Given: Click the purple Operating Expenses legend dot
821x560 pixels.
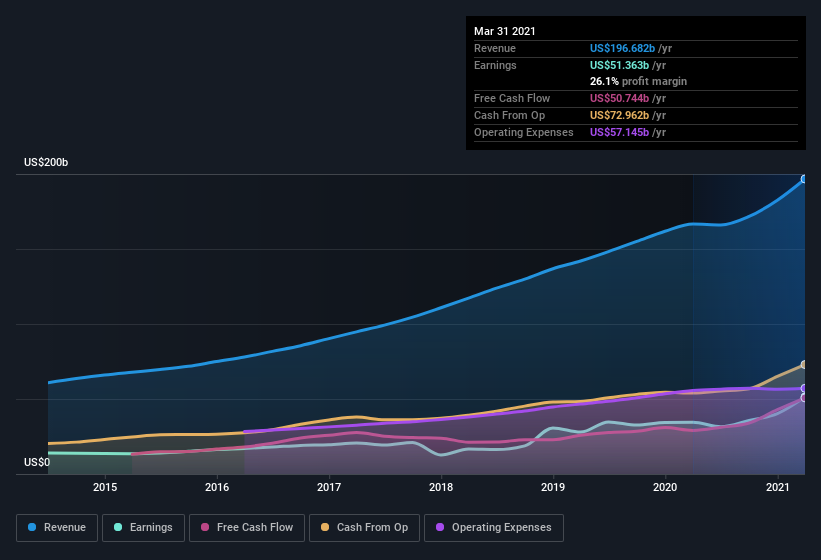Looking at the screenshot, I should coord(440,528).
